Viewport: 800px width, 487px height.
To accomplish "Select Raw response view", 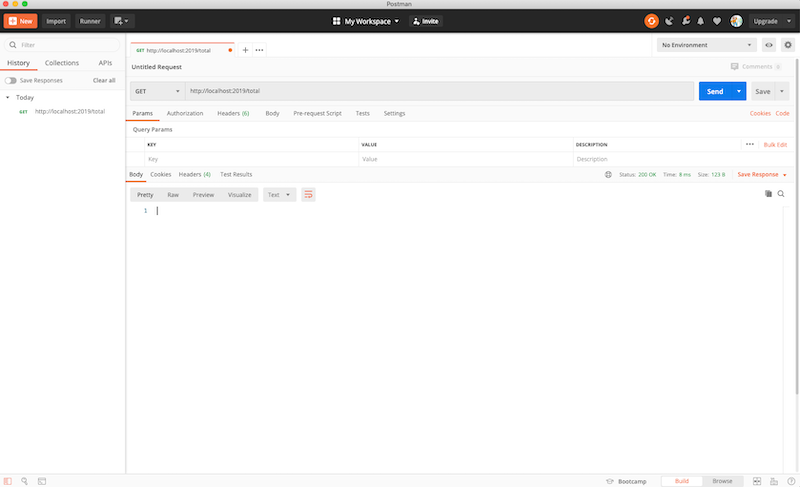I will [173, 195].
